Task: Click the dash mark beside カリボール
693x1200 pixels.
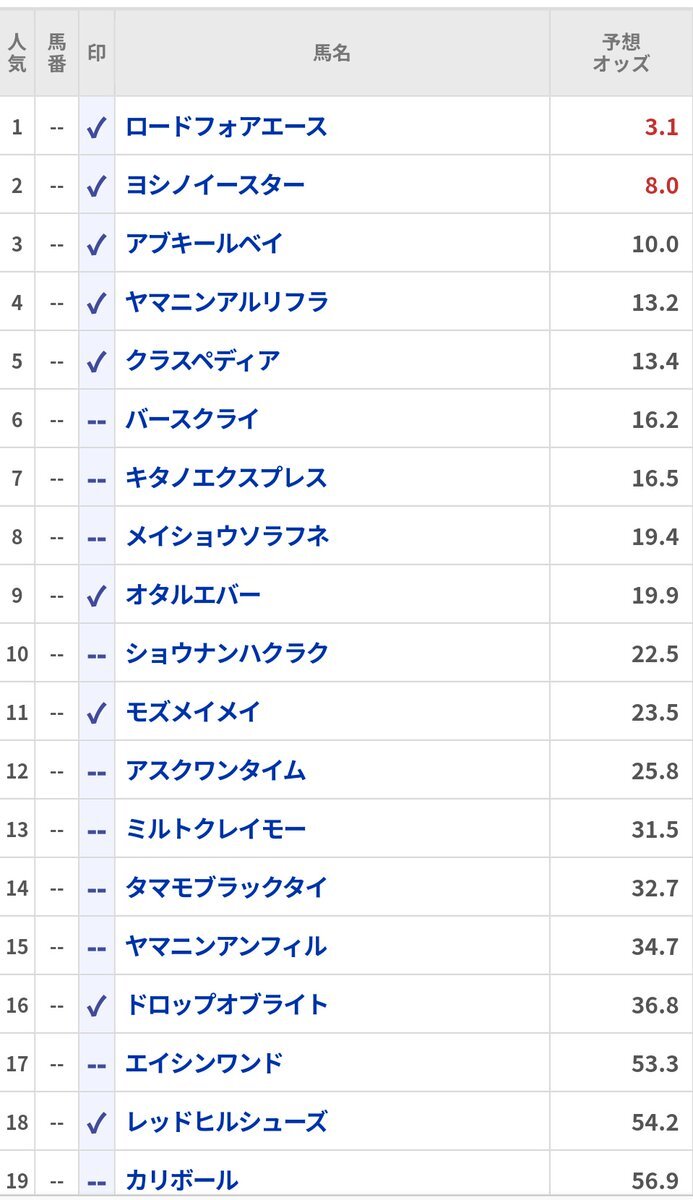Action: [x=96, y=1182]
